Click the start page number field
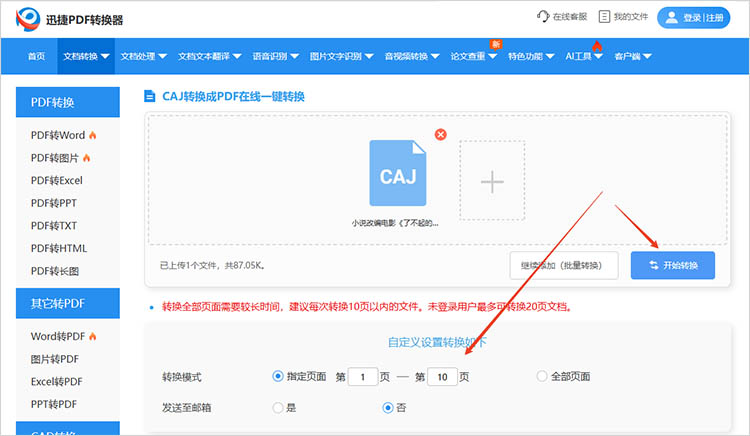 363,377
